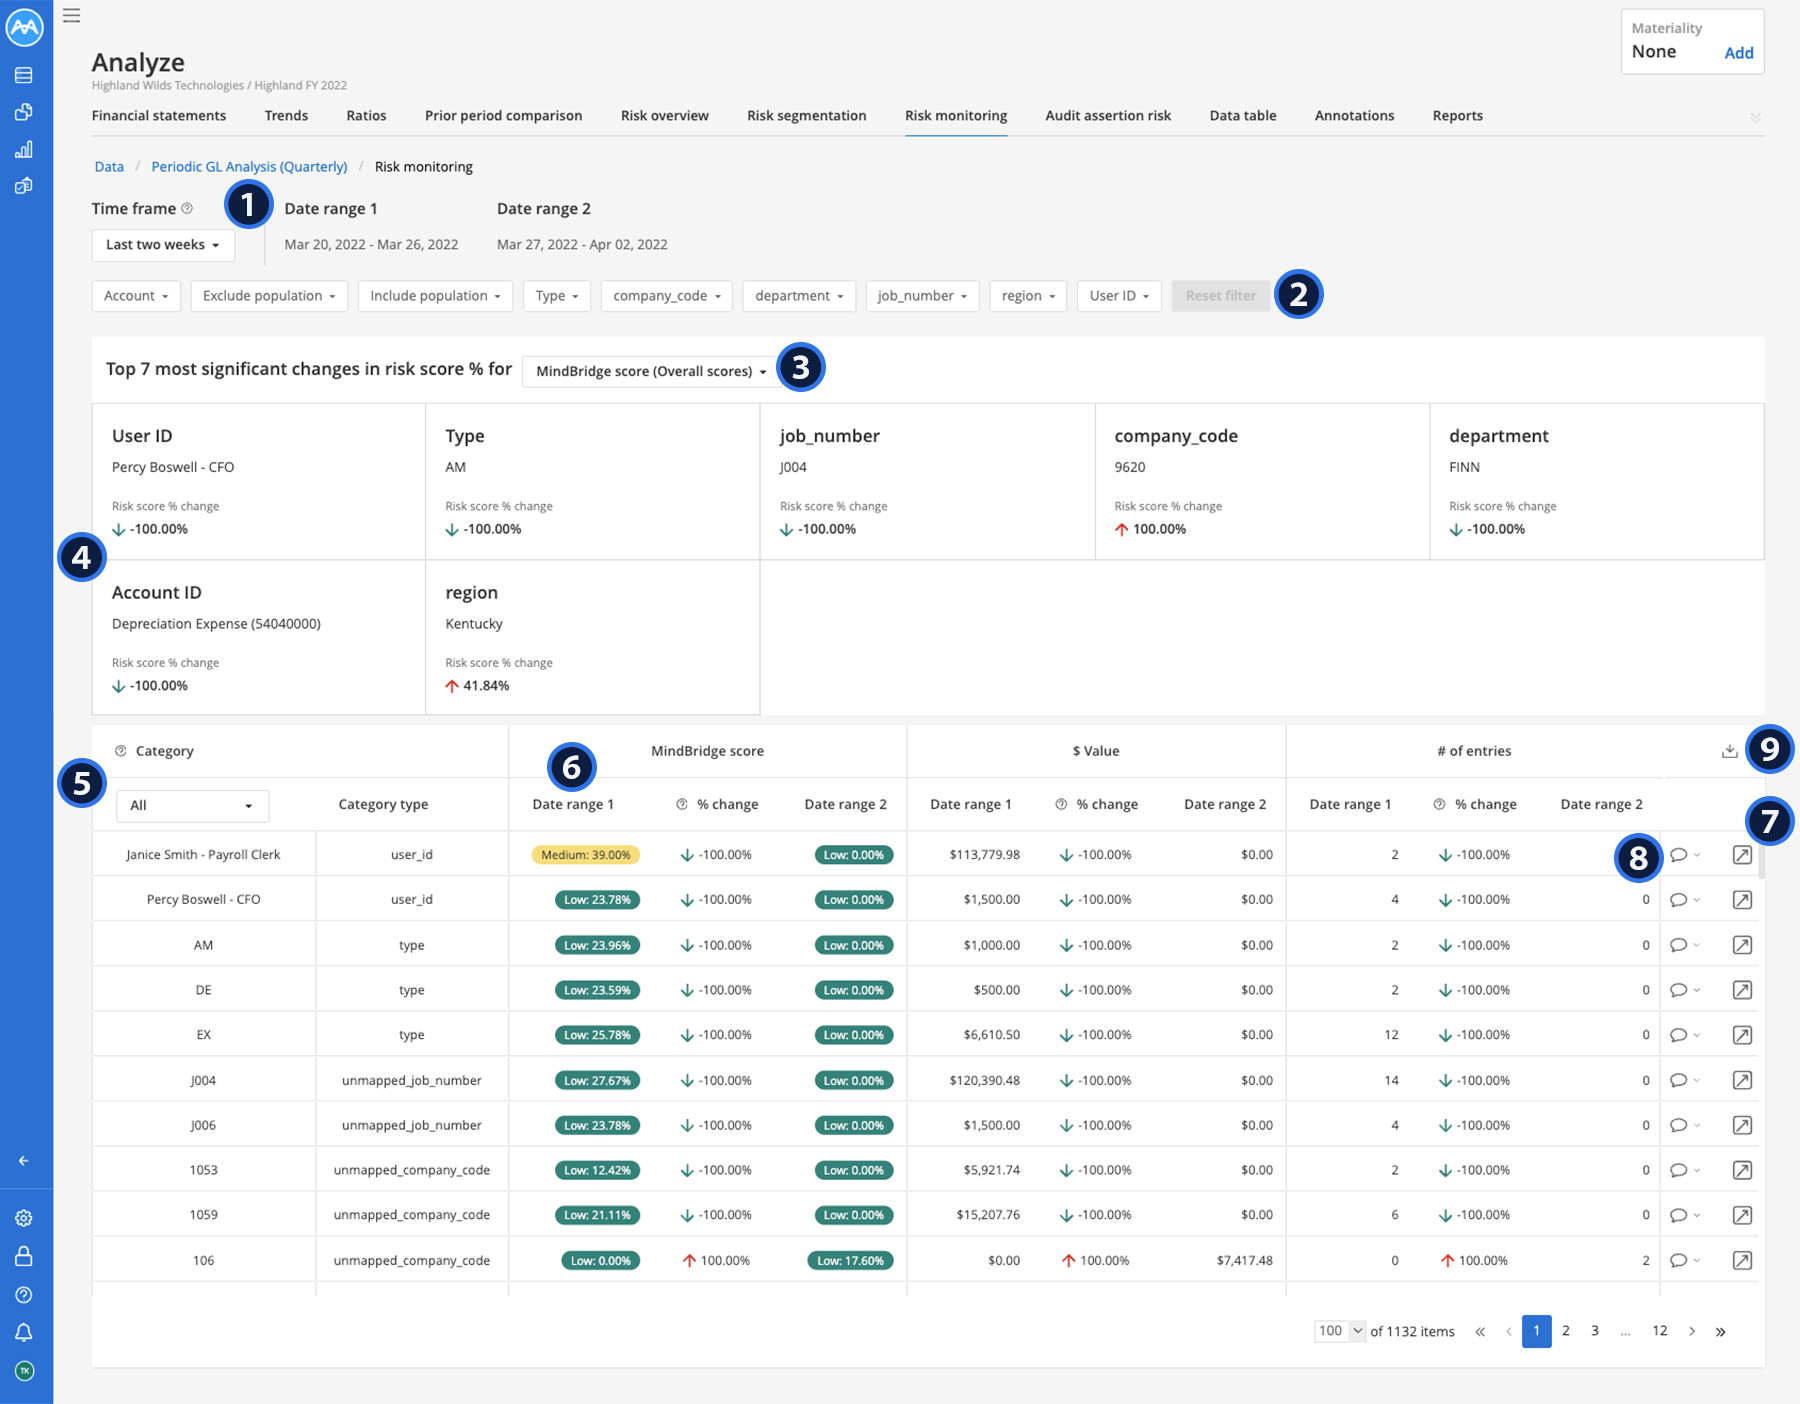
Task: Switch to Financial statements tab
Action: point(159,116)
